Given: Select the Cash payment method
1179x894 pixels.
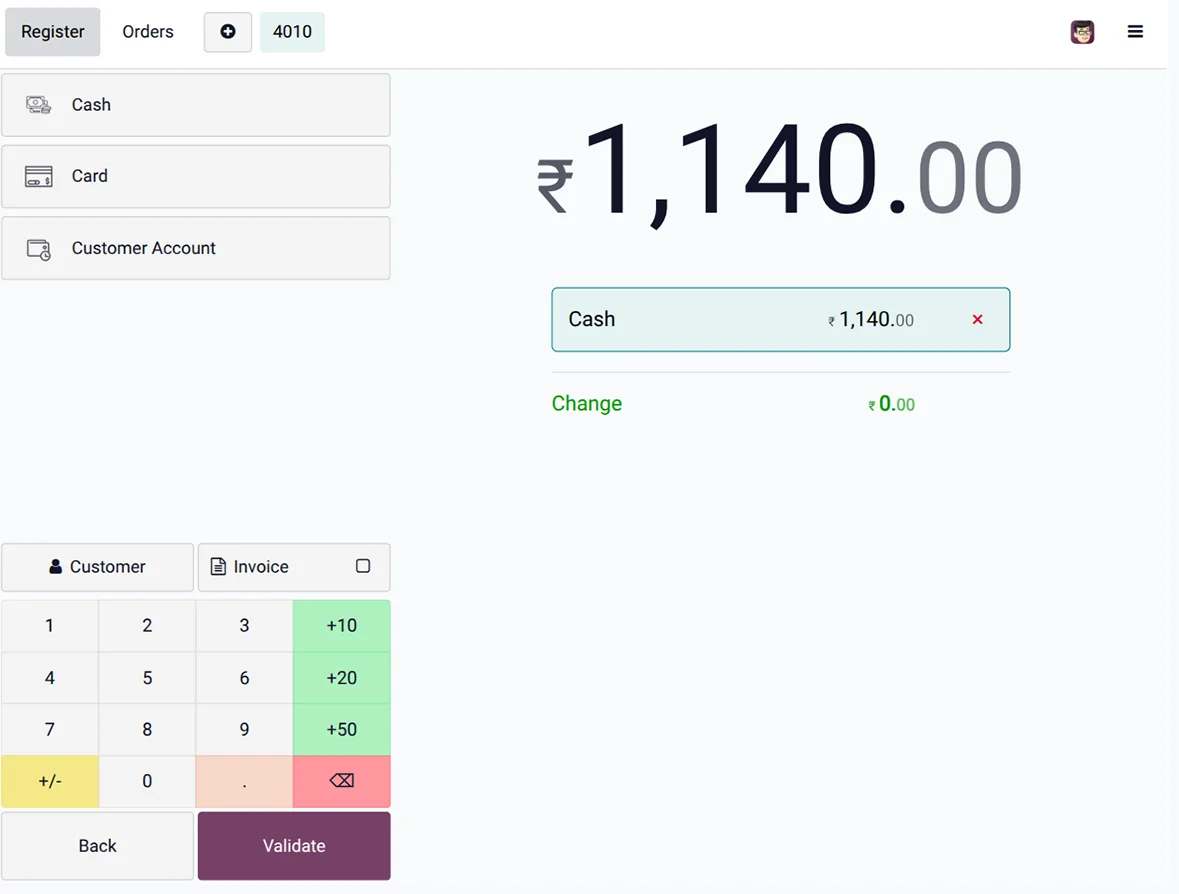Looking at the screenshot, I should pyautogui.click(x=195, y=105).
